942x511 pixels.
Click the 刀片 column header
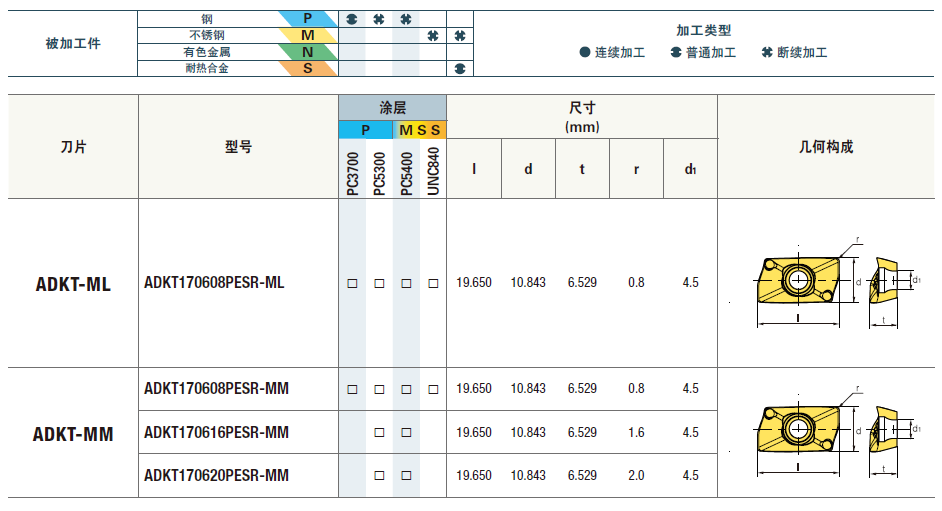73,147
